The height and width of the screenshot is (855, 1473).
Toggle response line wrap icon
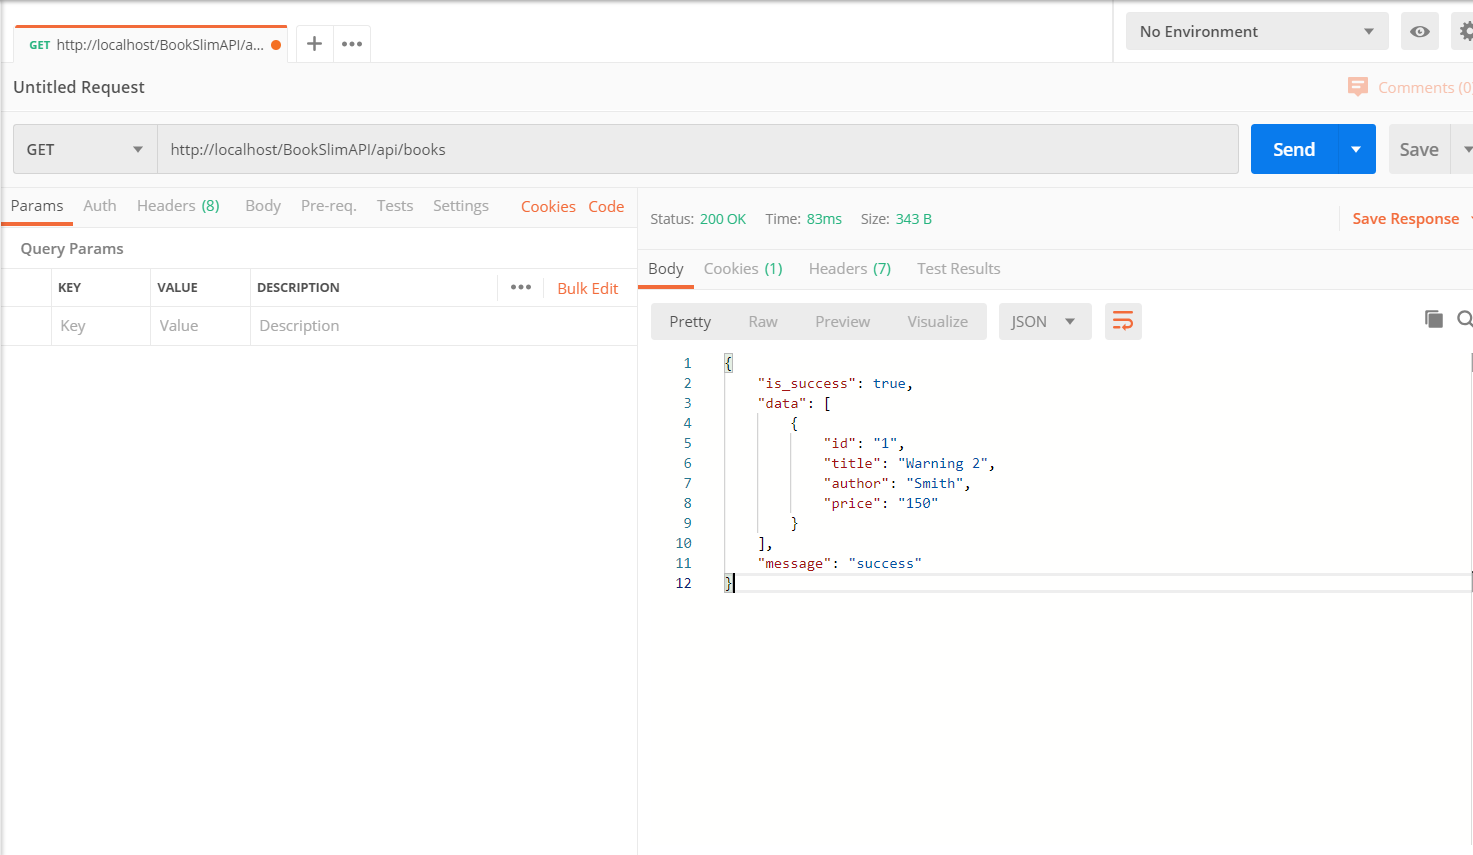(x=1123, y=321)
